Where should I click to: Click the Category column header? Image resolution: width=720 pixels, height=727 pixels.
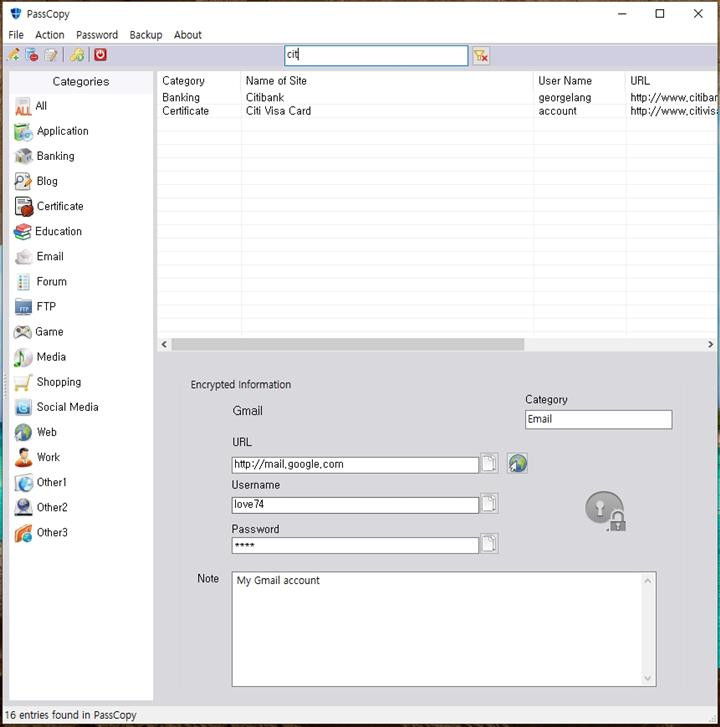point(199,81)
